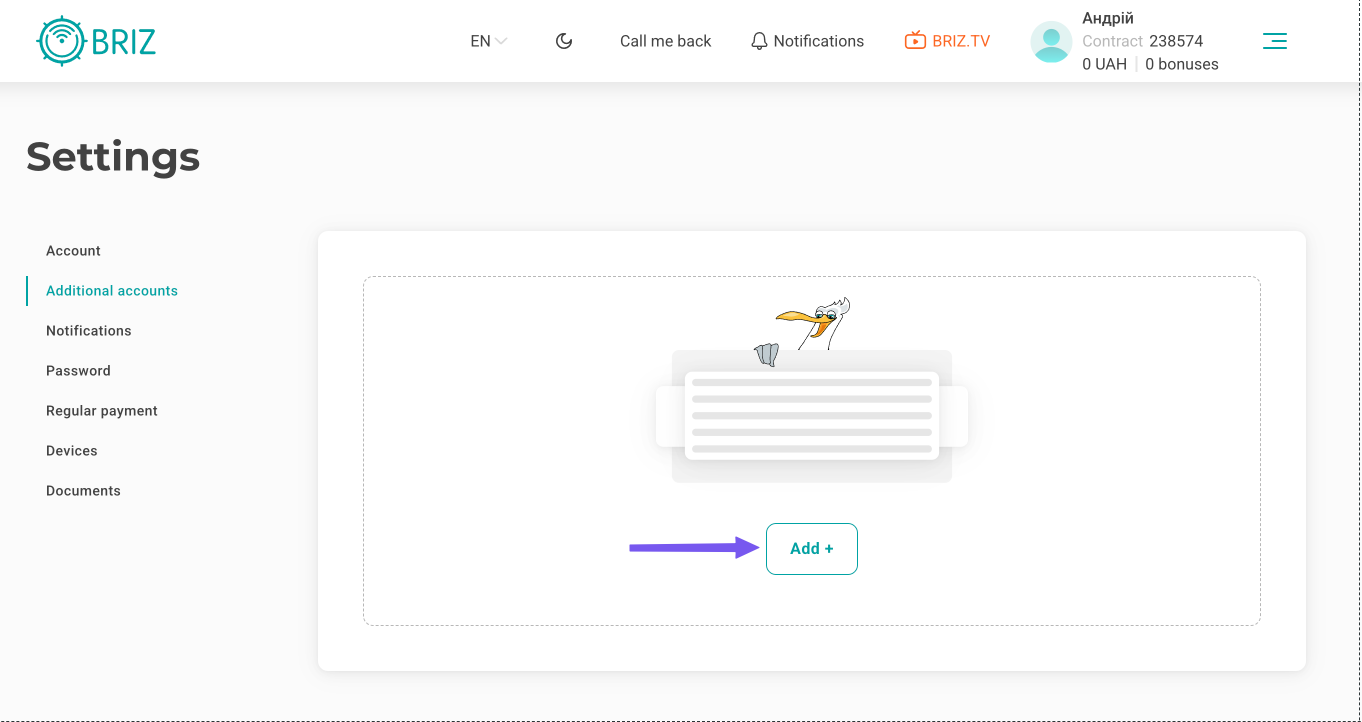The width and height of the screenshot is (1362, 722).
Task: Go to Password settings
Action: [x=78, y=371]
